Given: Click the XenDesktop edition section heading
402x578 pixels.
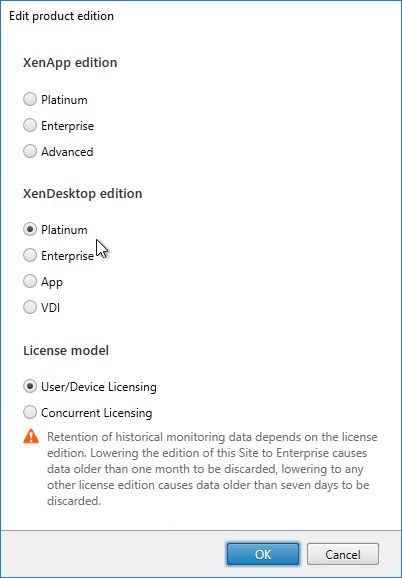Looking at the screenshot, I should coord(83,193).
